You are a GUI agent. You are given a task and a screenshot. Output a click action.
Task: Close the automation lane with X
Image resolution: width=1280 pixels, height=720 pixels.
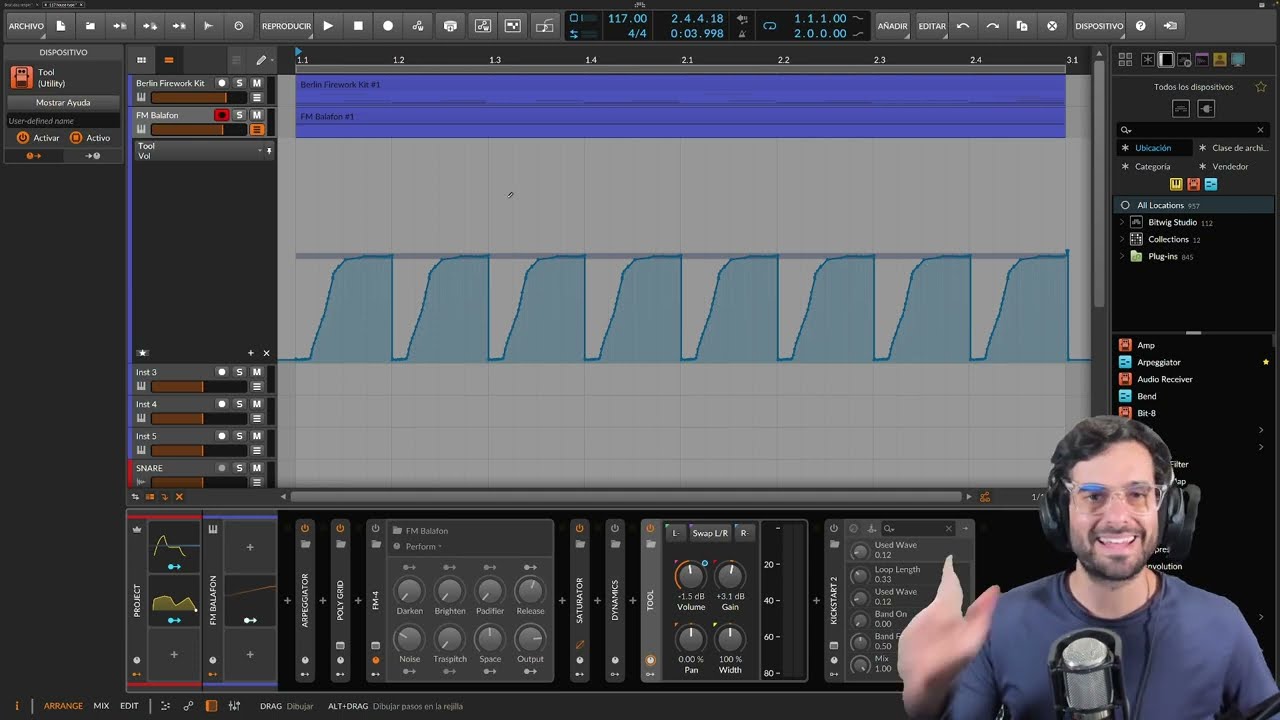click(x=266, y=353)
